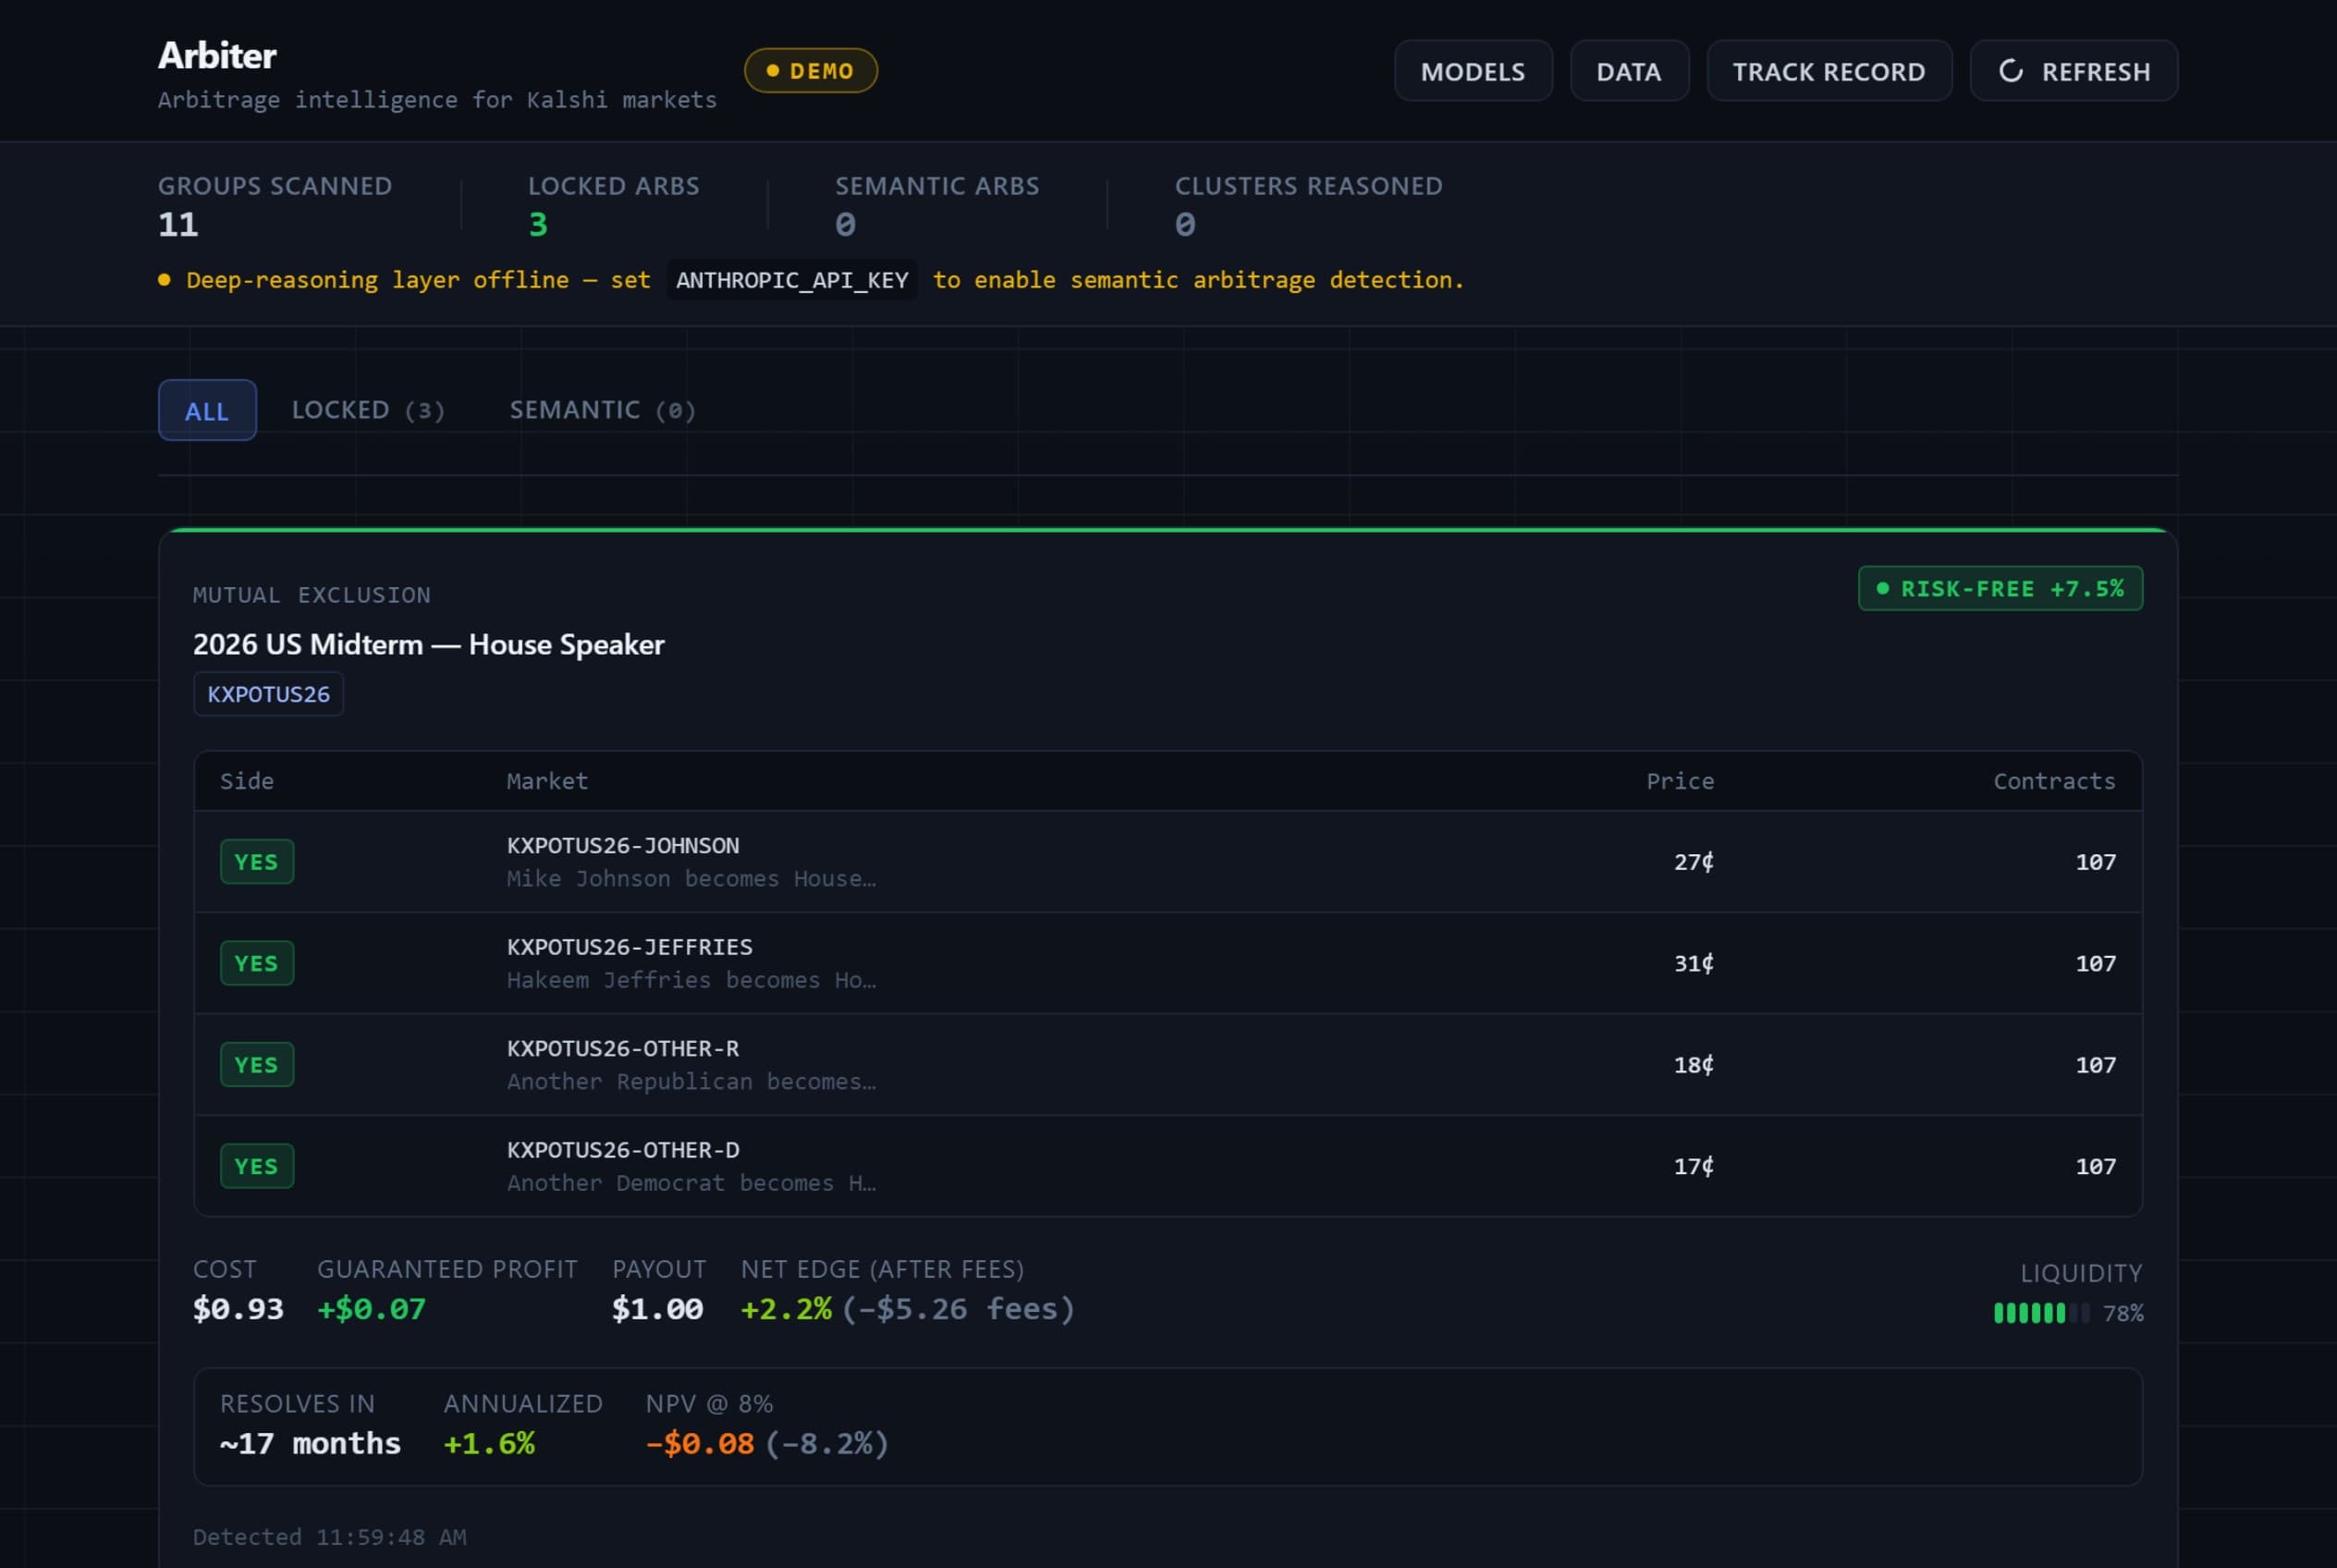
Task: Select KXPOTUS26-OTHER-D market row
Action: pos(1168,1166)
